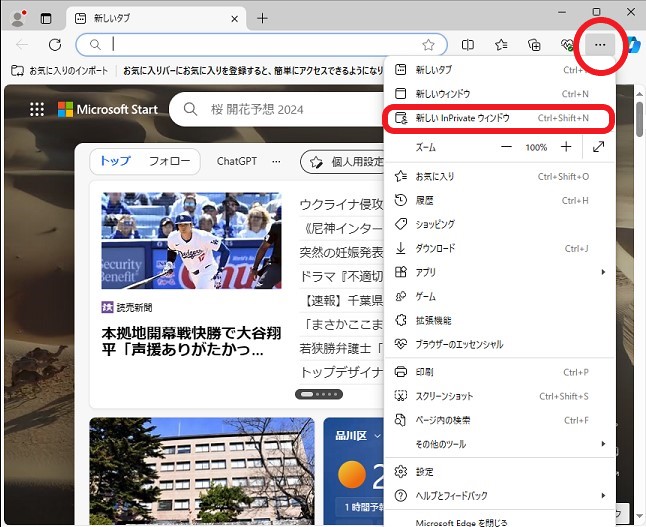Expand その他のツール submenu

(499, 444)
